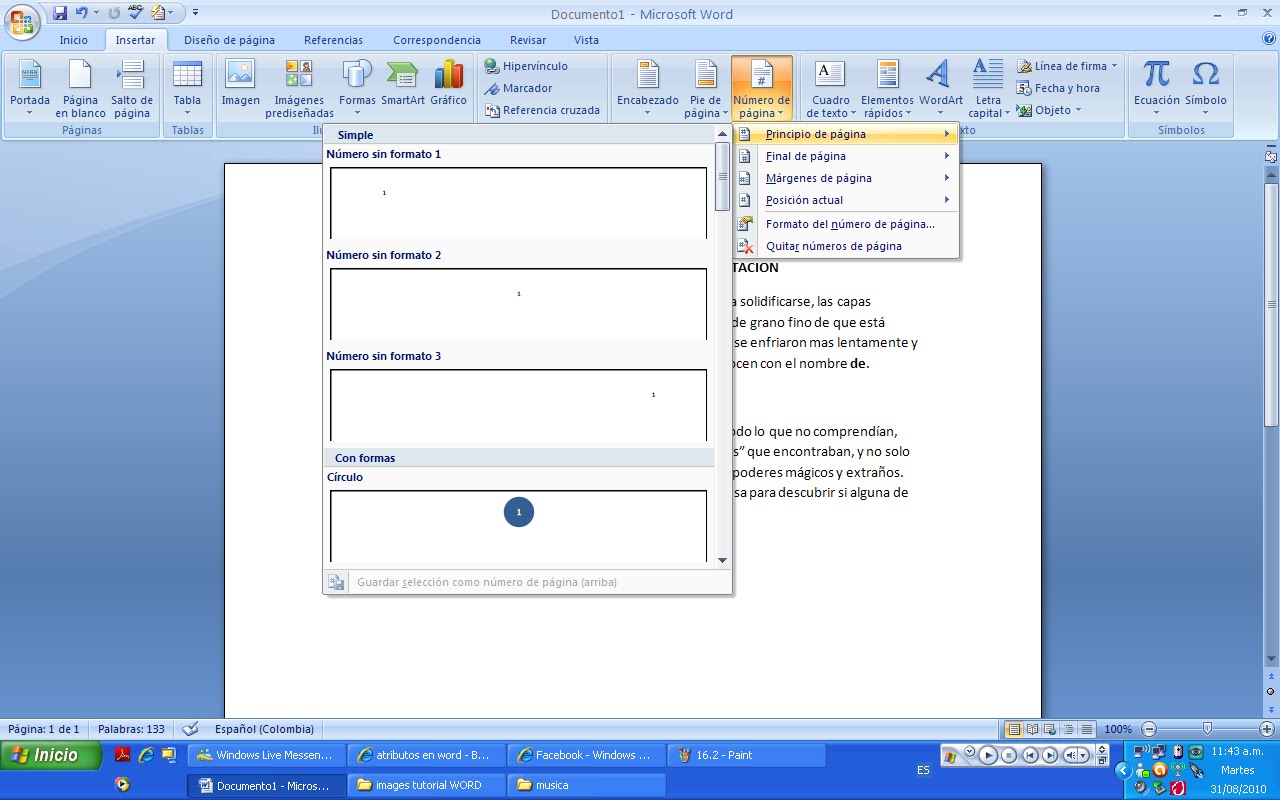Launch Adobe Reader from the quick launch
Image resolution: width=1280 pixels, height=800 pixels.
[x=123, y=755]
